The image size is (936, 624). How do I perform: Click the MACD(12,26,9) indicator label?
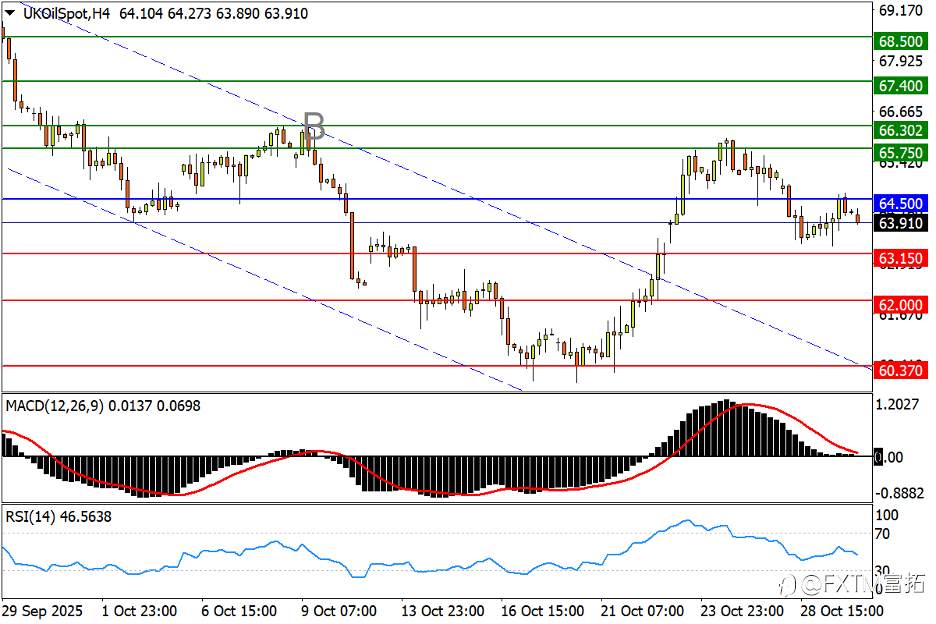point(54,406)
